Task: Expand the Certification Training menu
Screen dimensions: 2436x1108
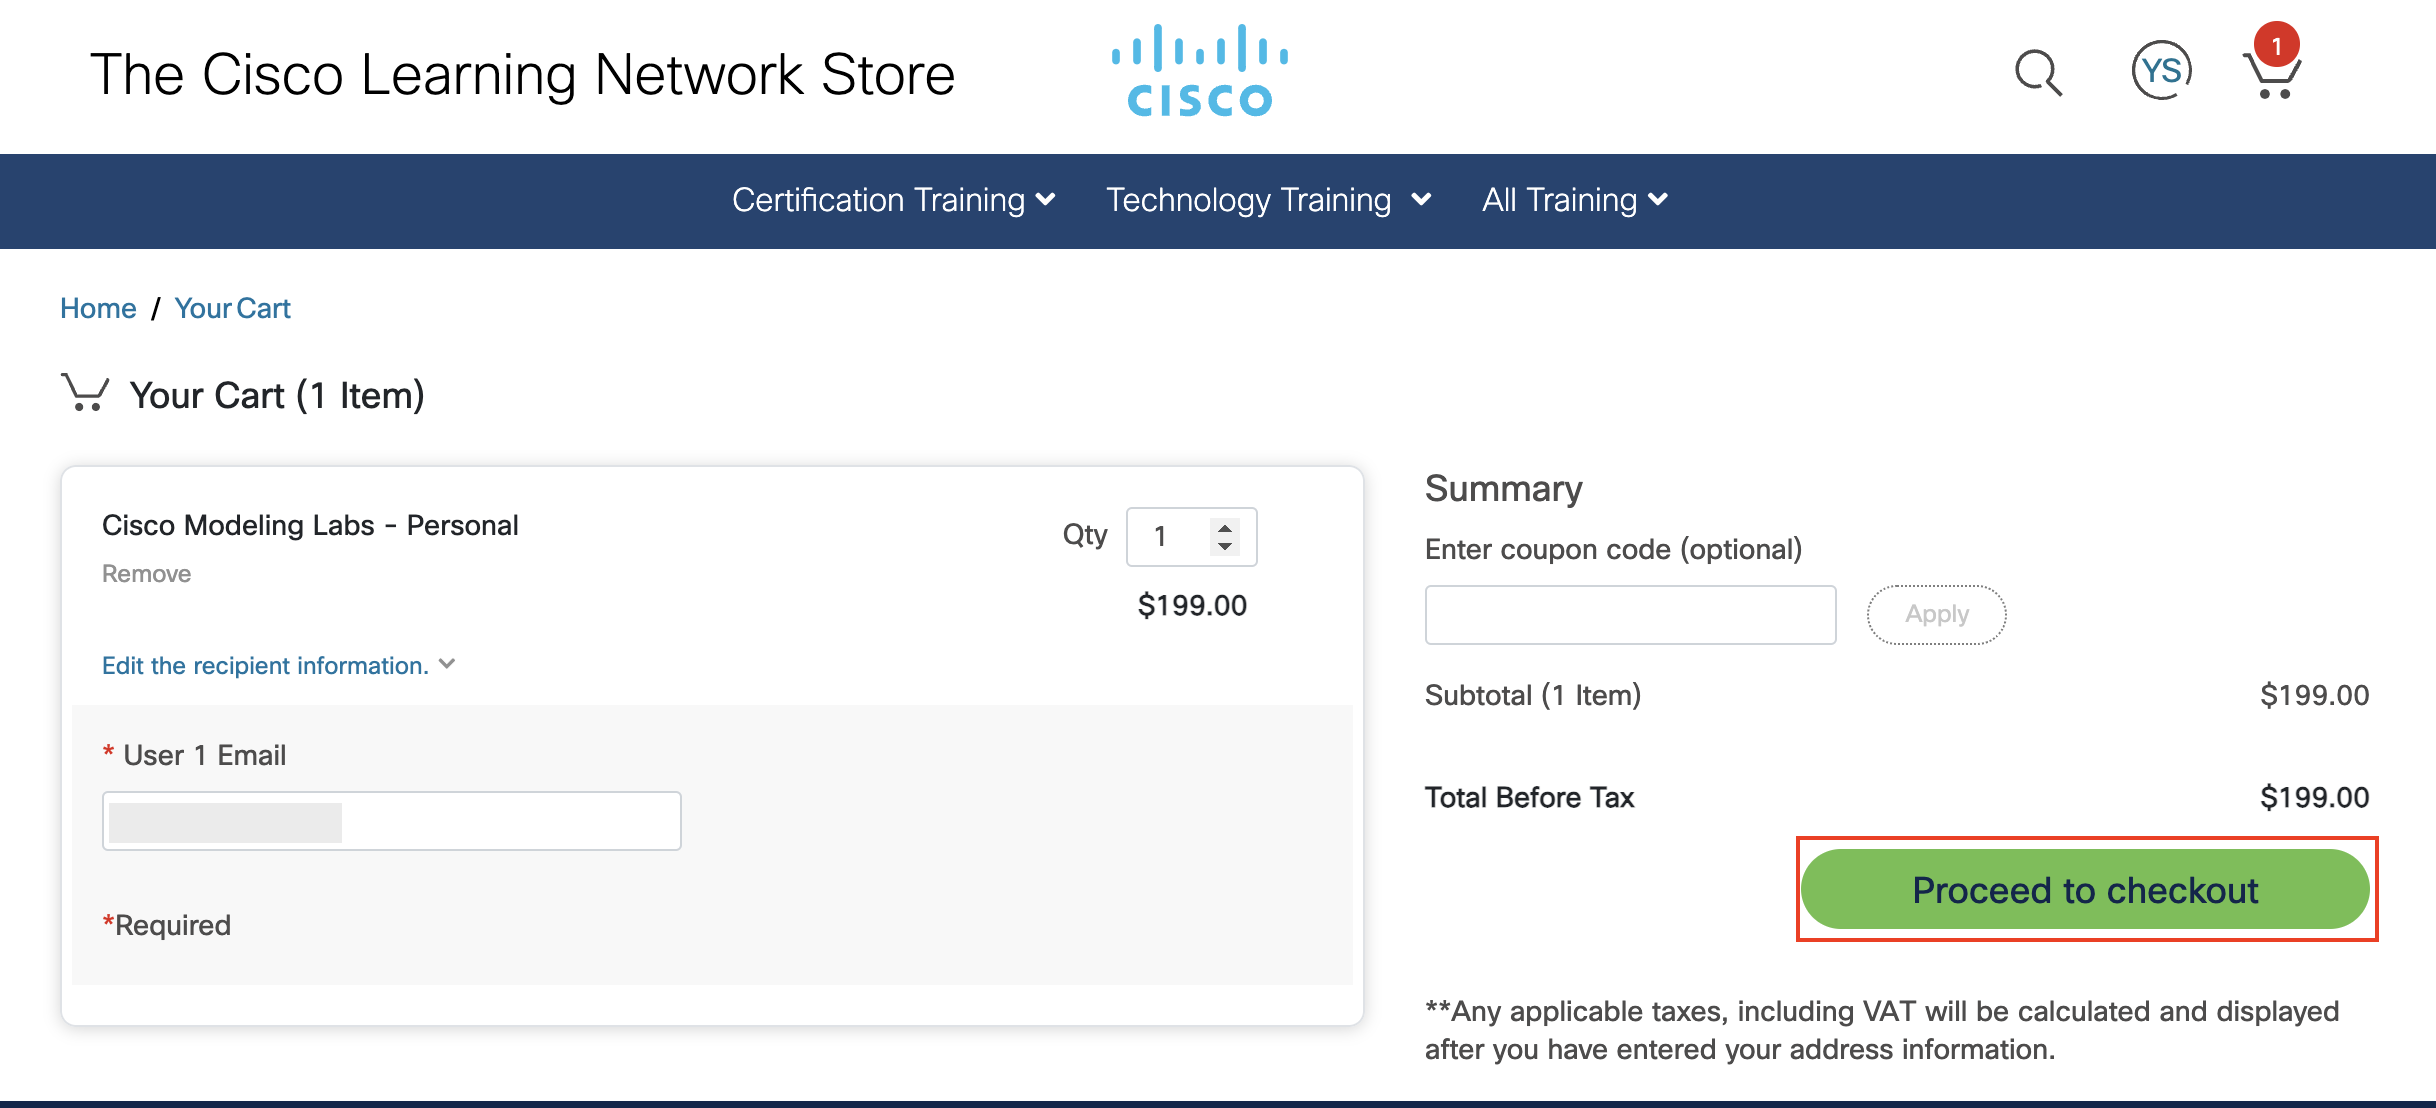Action: pyautogui.click(x=893, y=200)
